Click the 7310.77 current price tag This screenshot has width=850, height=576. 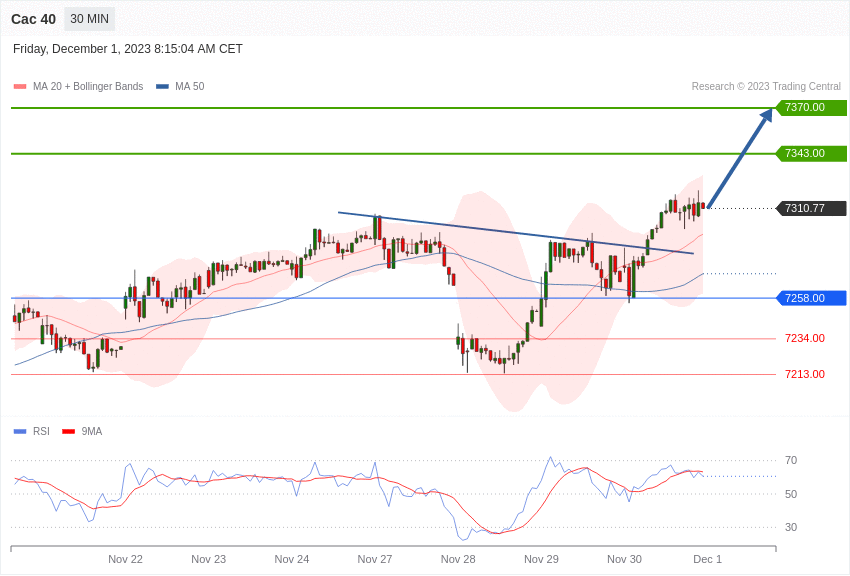coord(812,208)
